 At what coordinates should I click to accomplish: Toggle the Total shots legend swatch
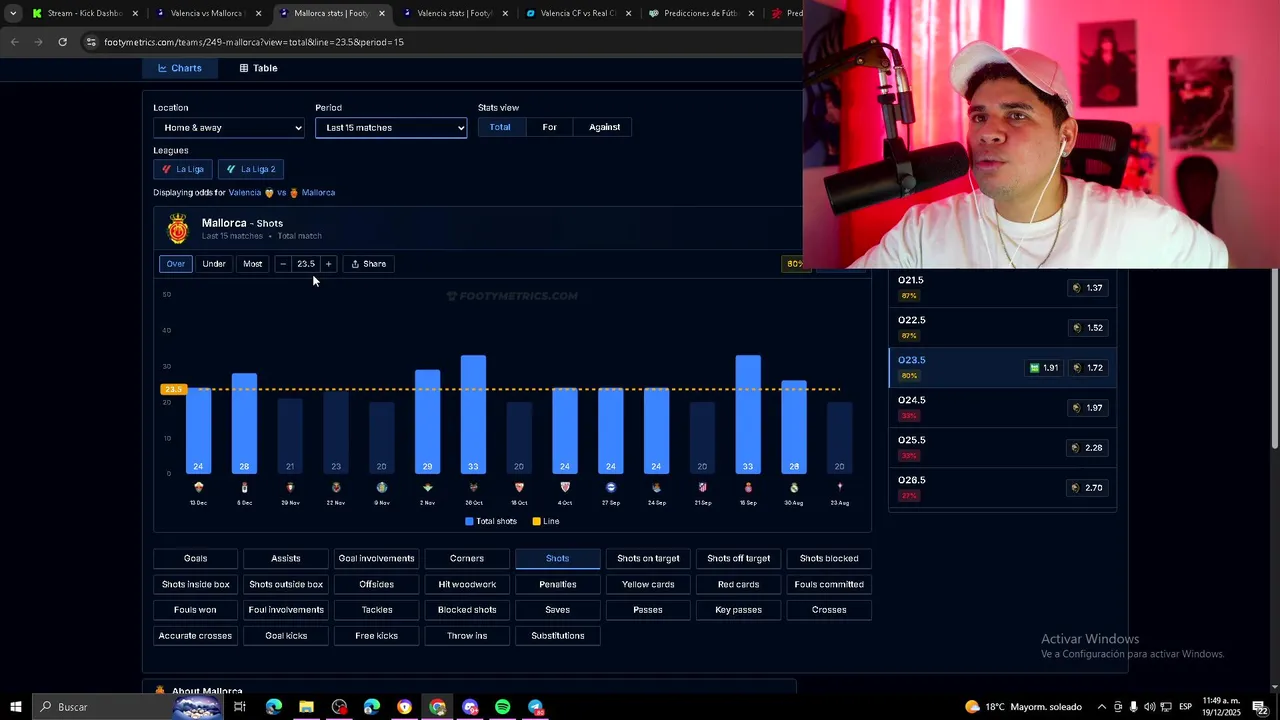point(469,521)
